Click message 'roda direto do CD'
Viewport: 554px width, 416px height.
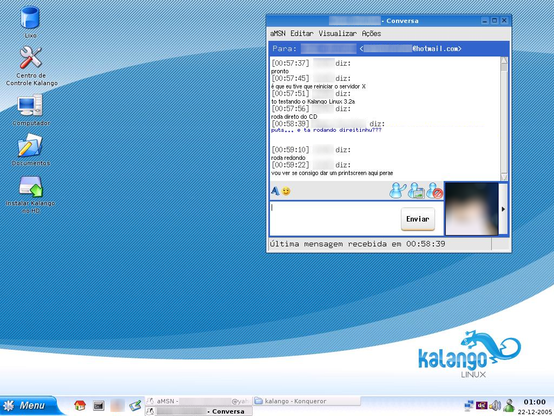click(294, 117)
